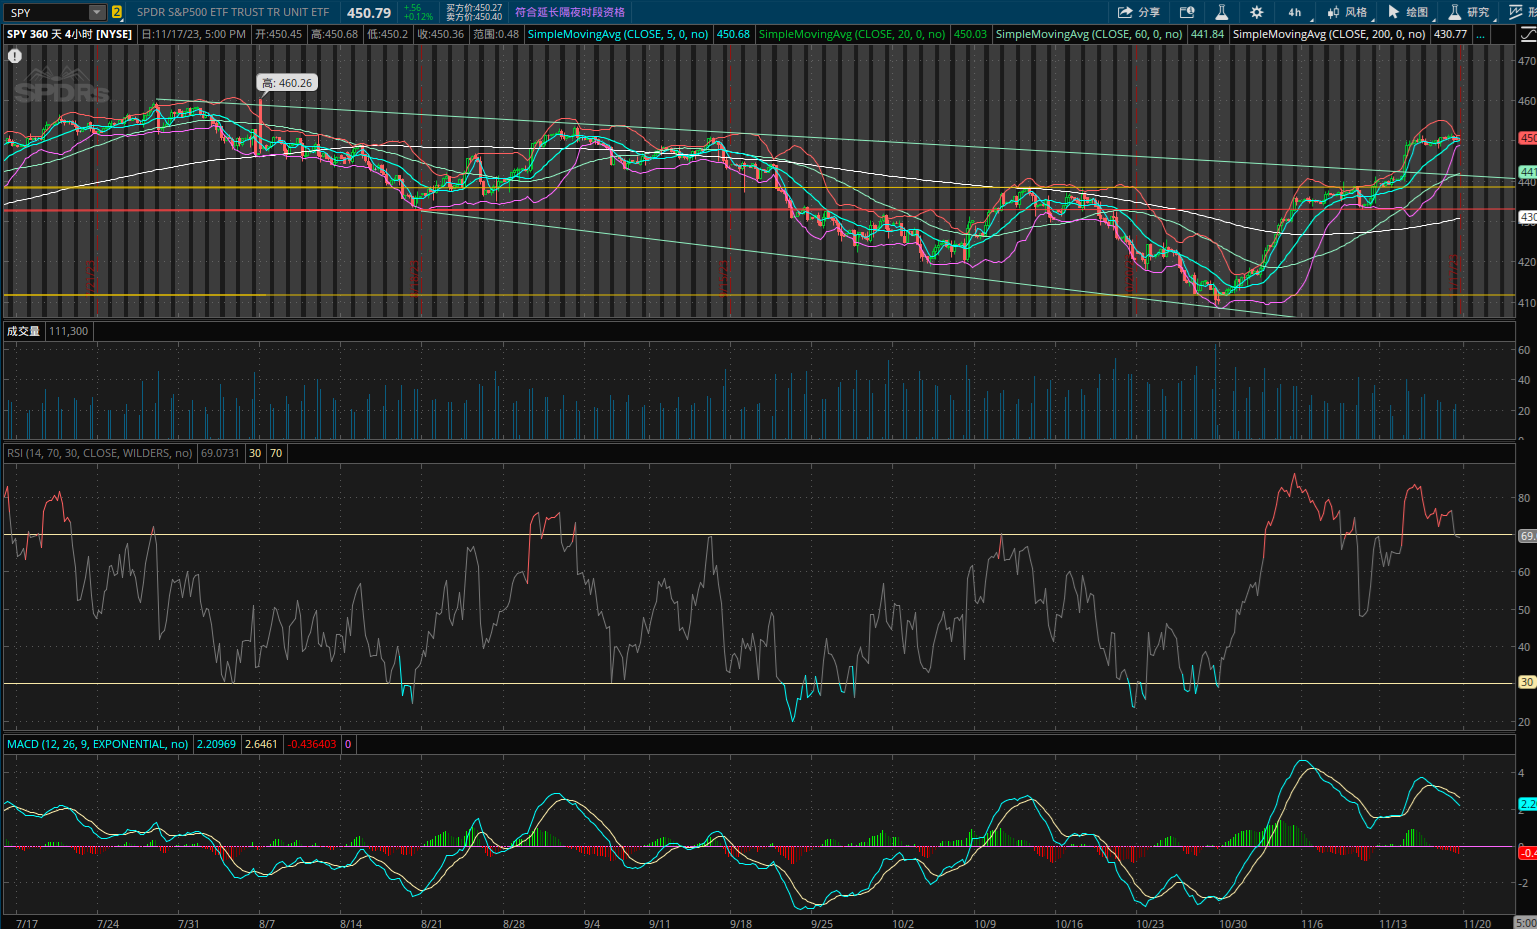Click the SMA60 value 441.84
The height and width of the screenshot is (929, 1537).
(1207, 34)
